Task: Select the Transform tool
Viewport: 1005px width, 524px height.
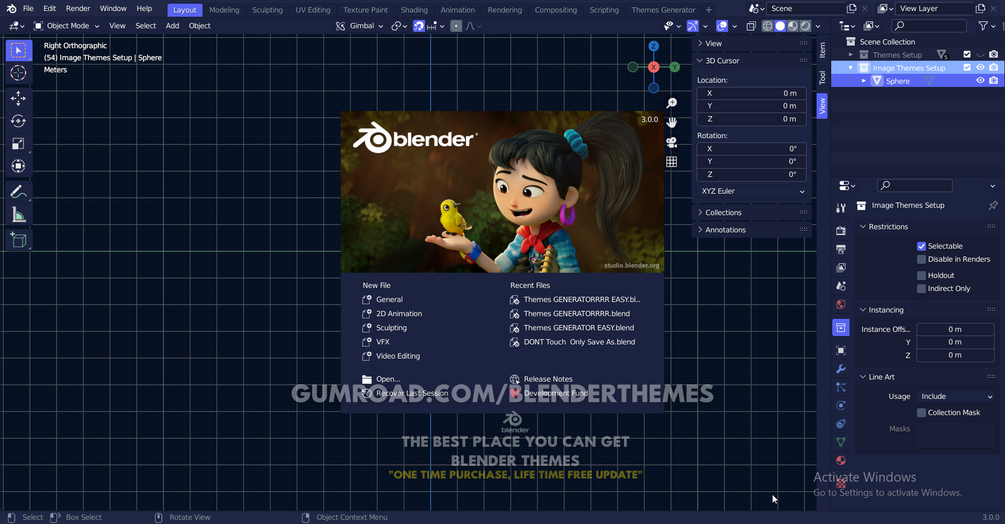Action: (x=18, y=166)
